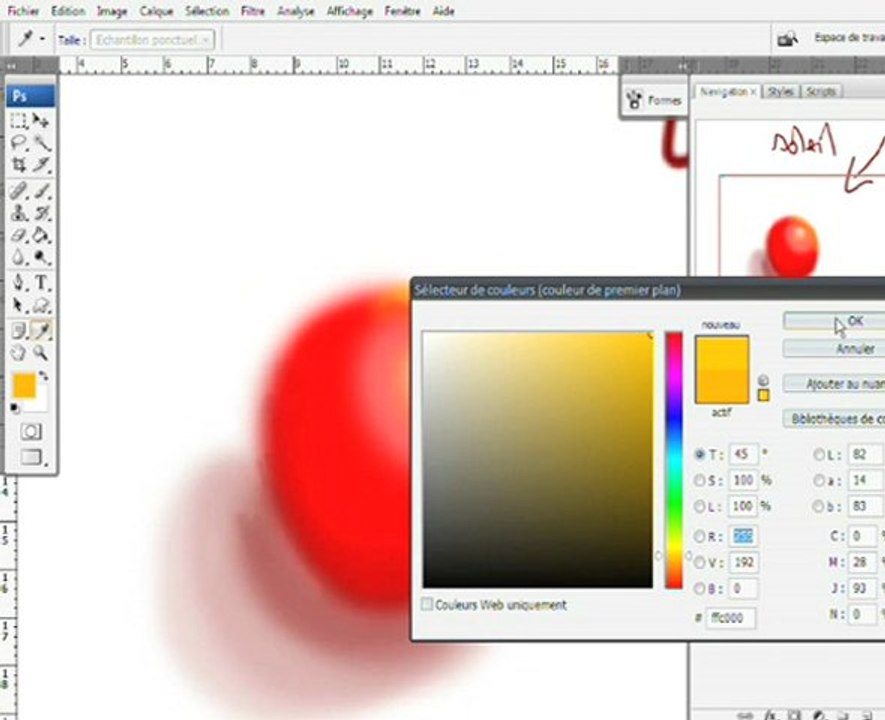Select the Paint Bucket tool
This screenshot has height=720, width=885.
pos(41,235)
